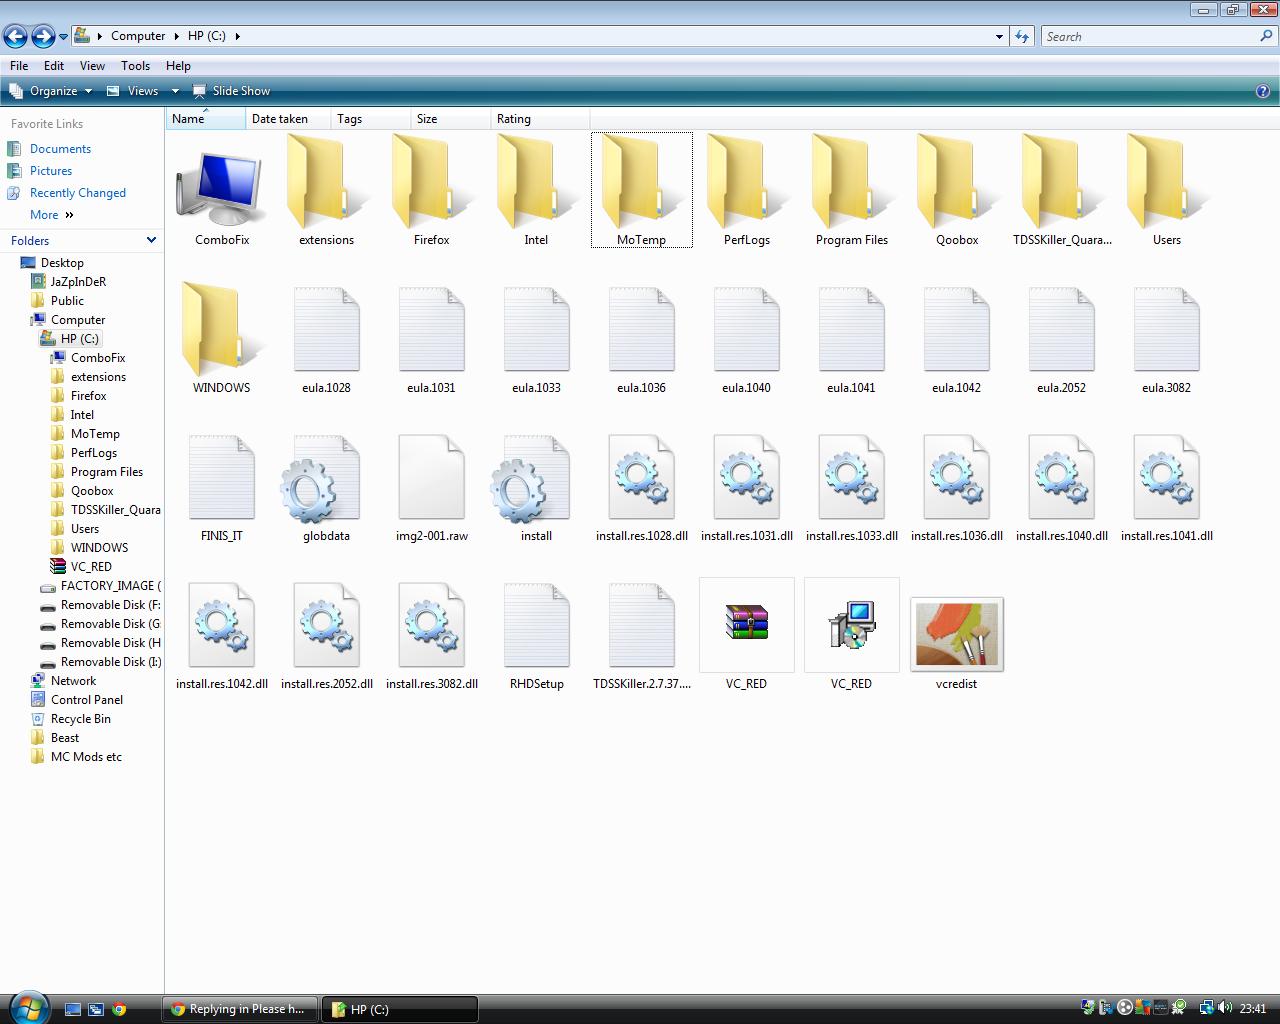Open the Help menu
1280x1024 pixels.
[x=178, y=65]
